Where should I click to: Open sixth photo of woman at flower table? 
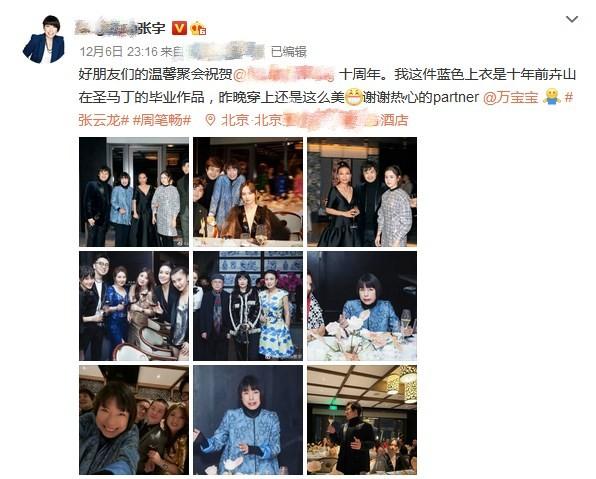pyautogui.click(x=362, y=306)
